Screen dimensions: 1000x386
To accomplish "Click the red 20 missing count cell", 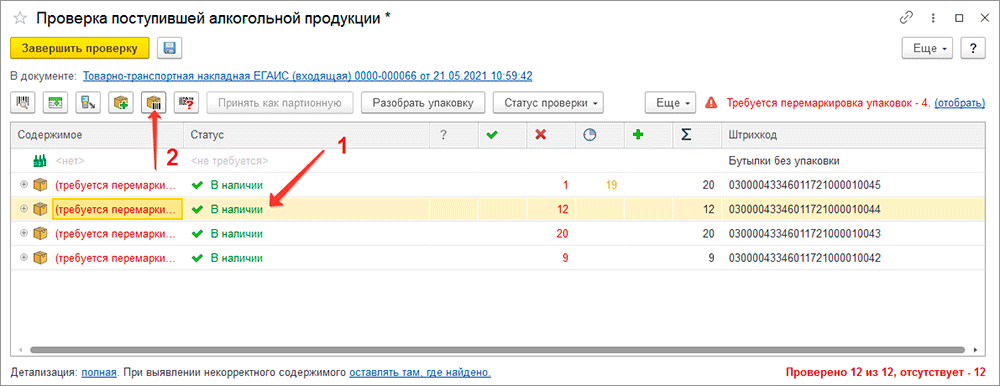I will [x=552, y=234].
